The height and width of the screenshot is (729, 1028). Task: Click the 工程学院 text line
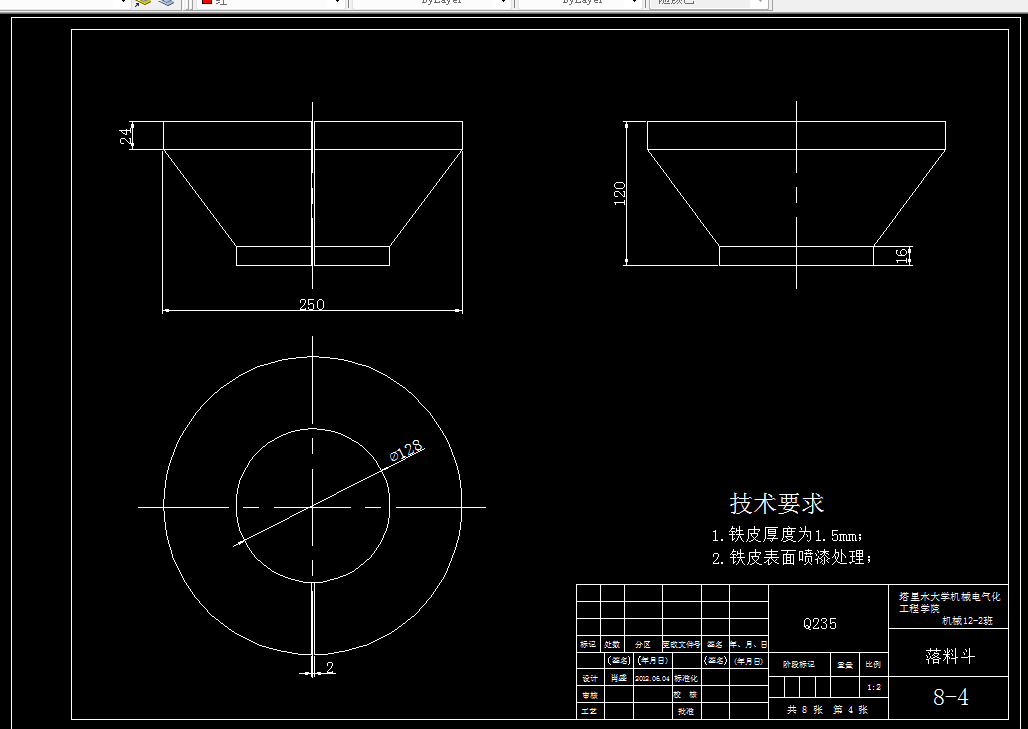(919, 608)
